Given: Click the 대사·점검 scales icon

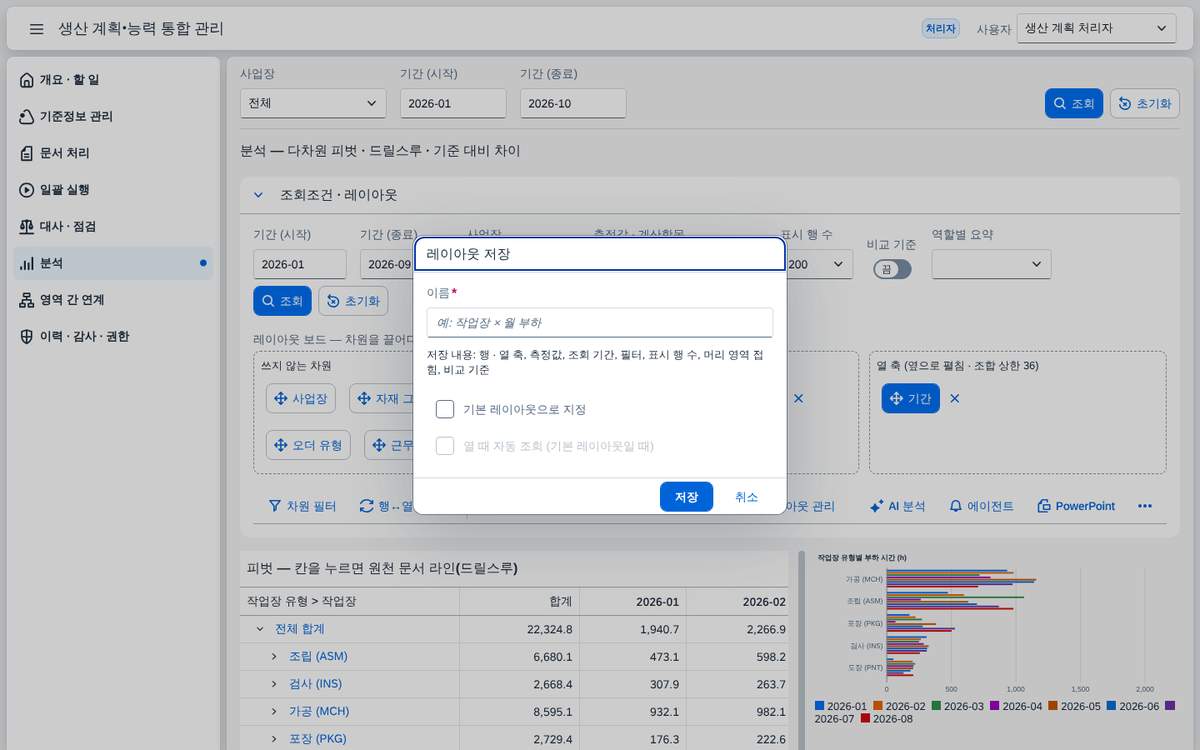Looking at the screenshot, I should pyautogui.click(x=27, y=227).
